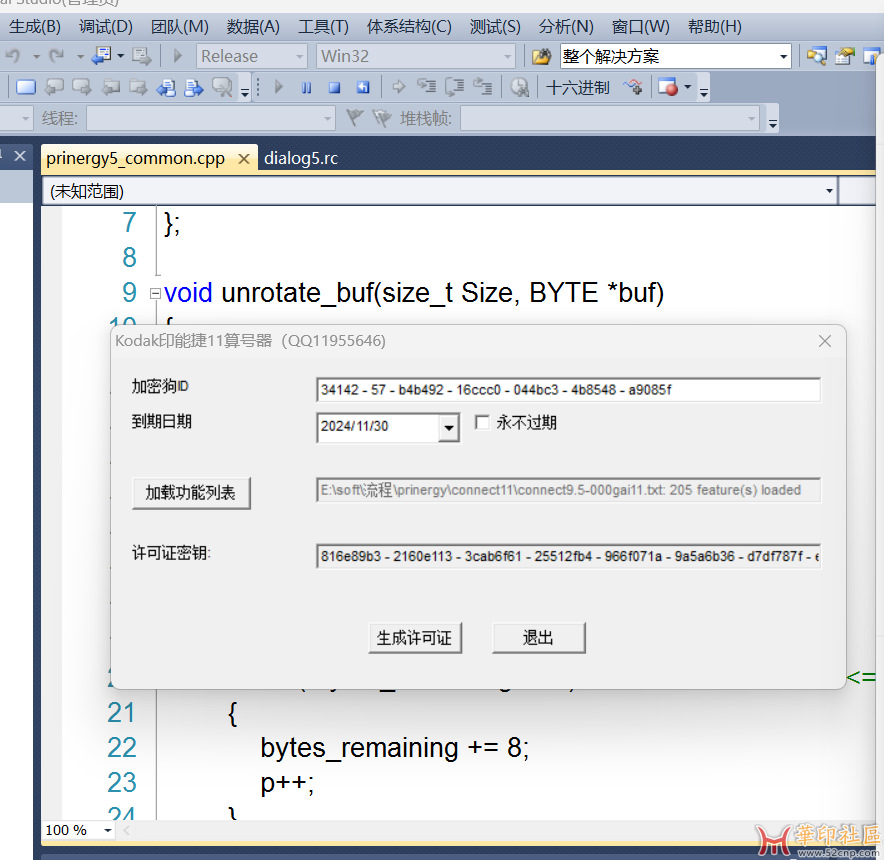This screenshot has width=884, height=860.
Task: Click the blue rectangle window icon in comment toolbar
Action: pos(26,87)
